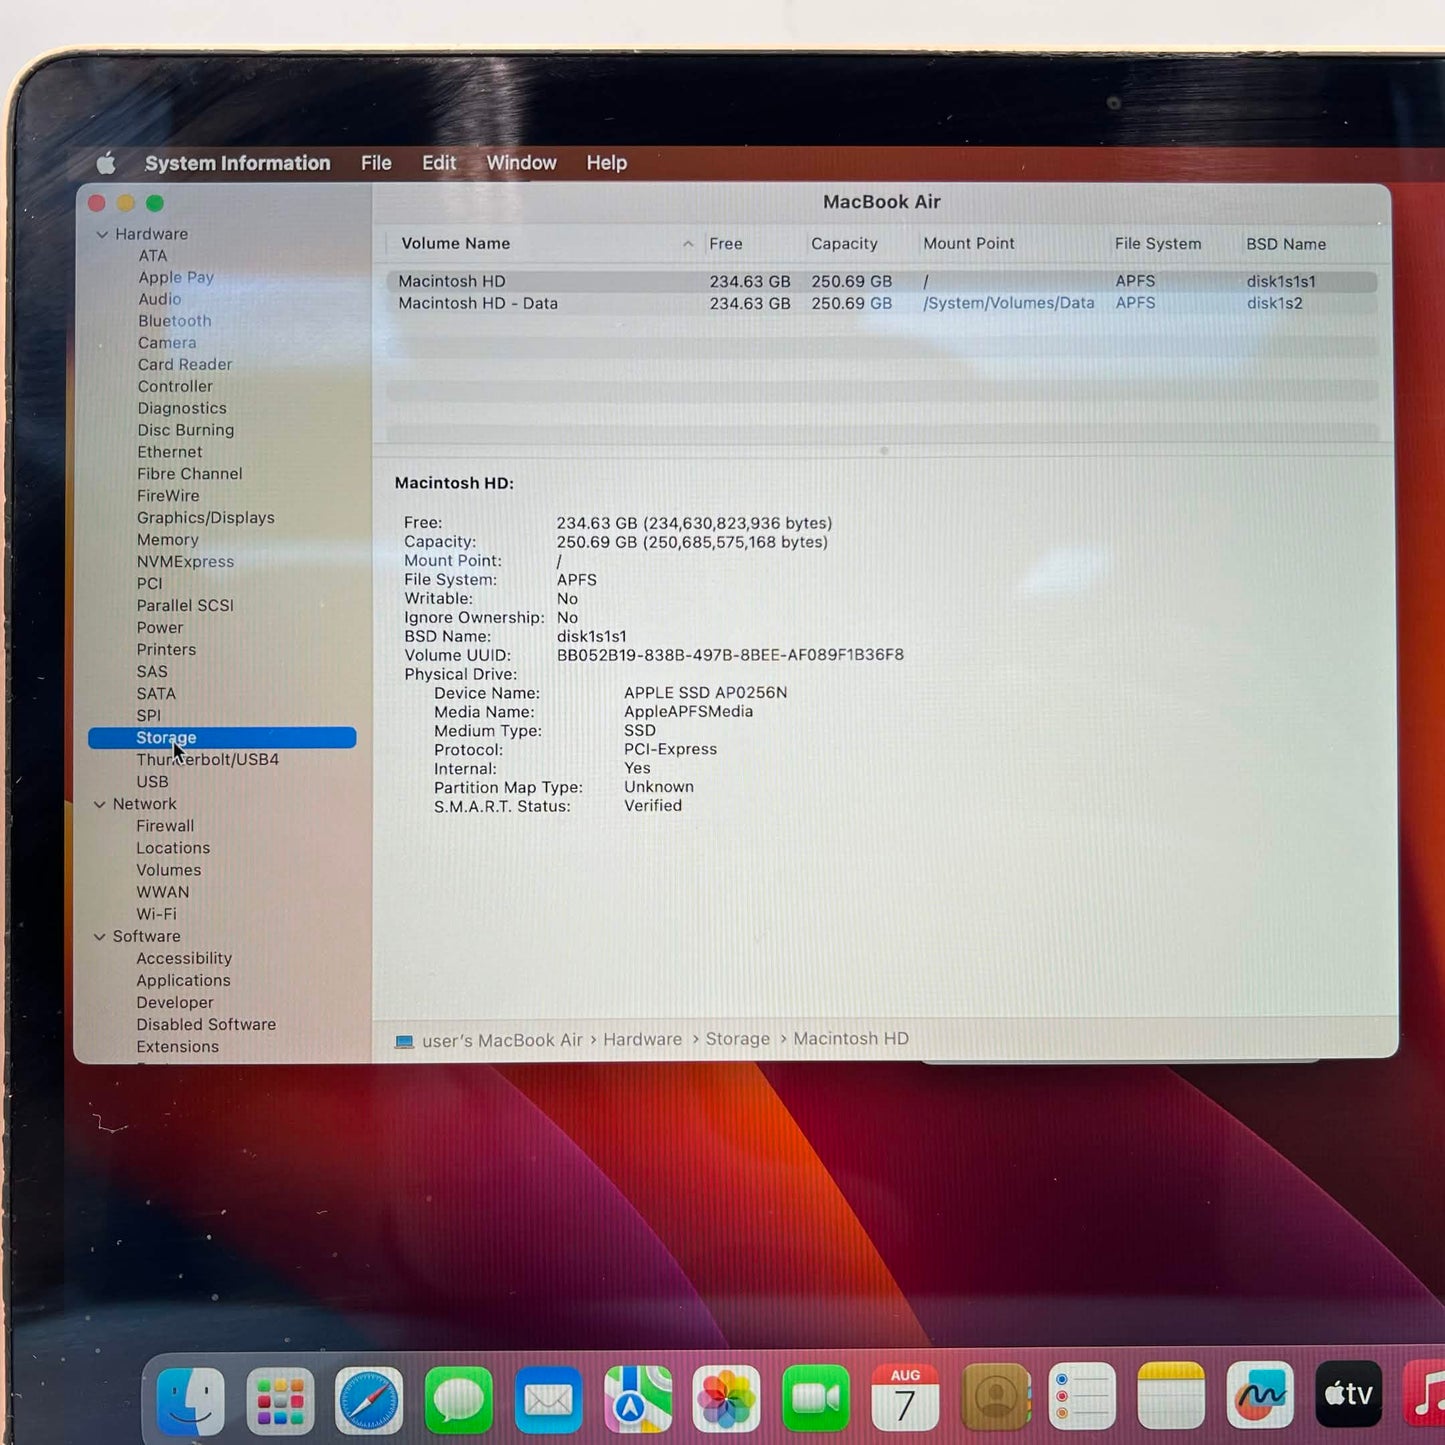Open Calendar showing AUG 7
Image resolution: width=1445 pixels, height=1445 pixels.
pos(905,1396)
